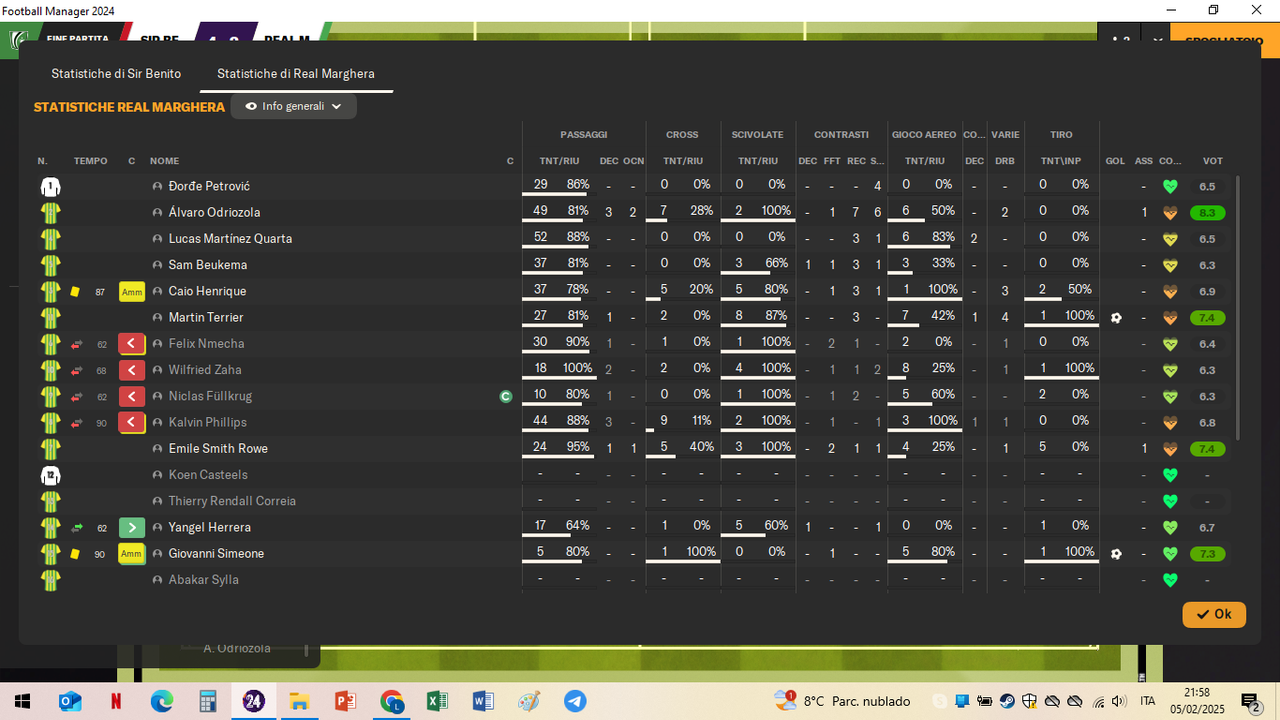
Task: Click the yellow card icon beside Caio Henrique
Action: [75, 292]
